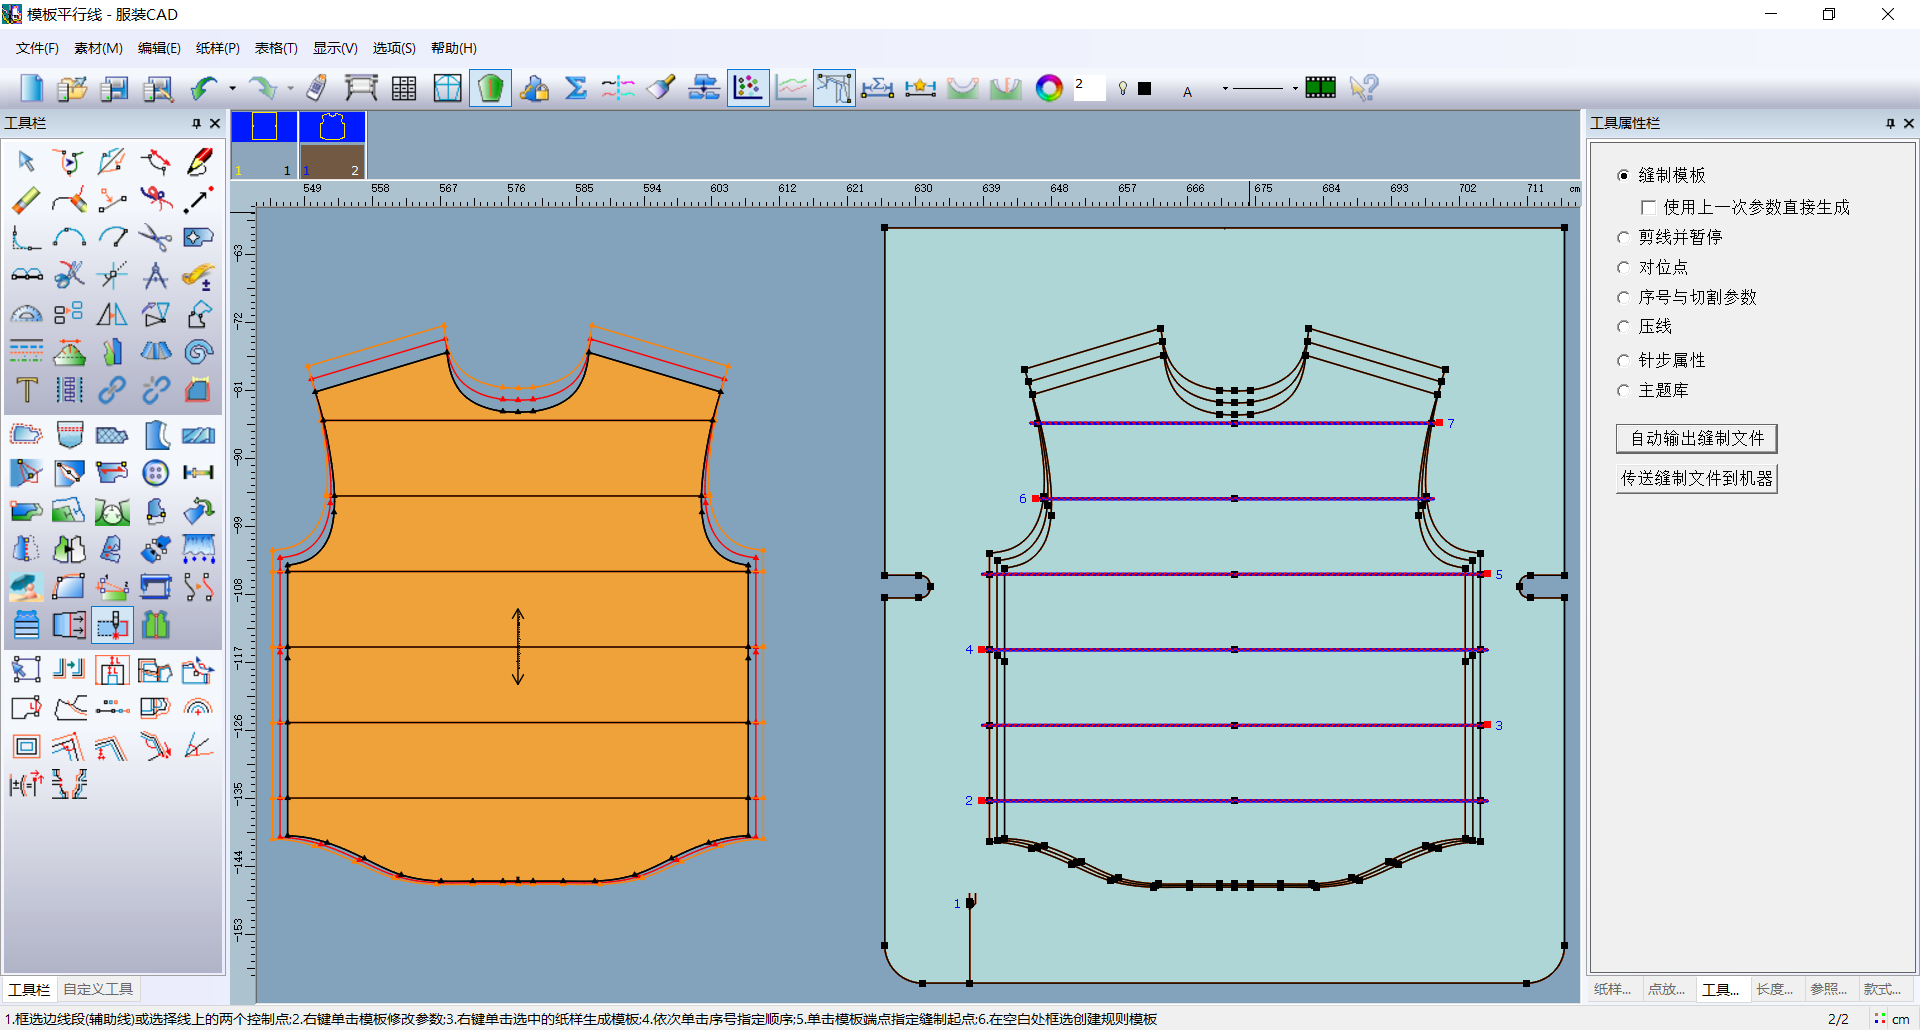1920x1030 pixels.
Task: Select pattern piece thumbnail 2
Action: coord(332,144)
